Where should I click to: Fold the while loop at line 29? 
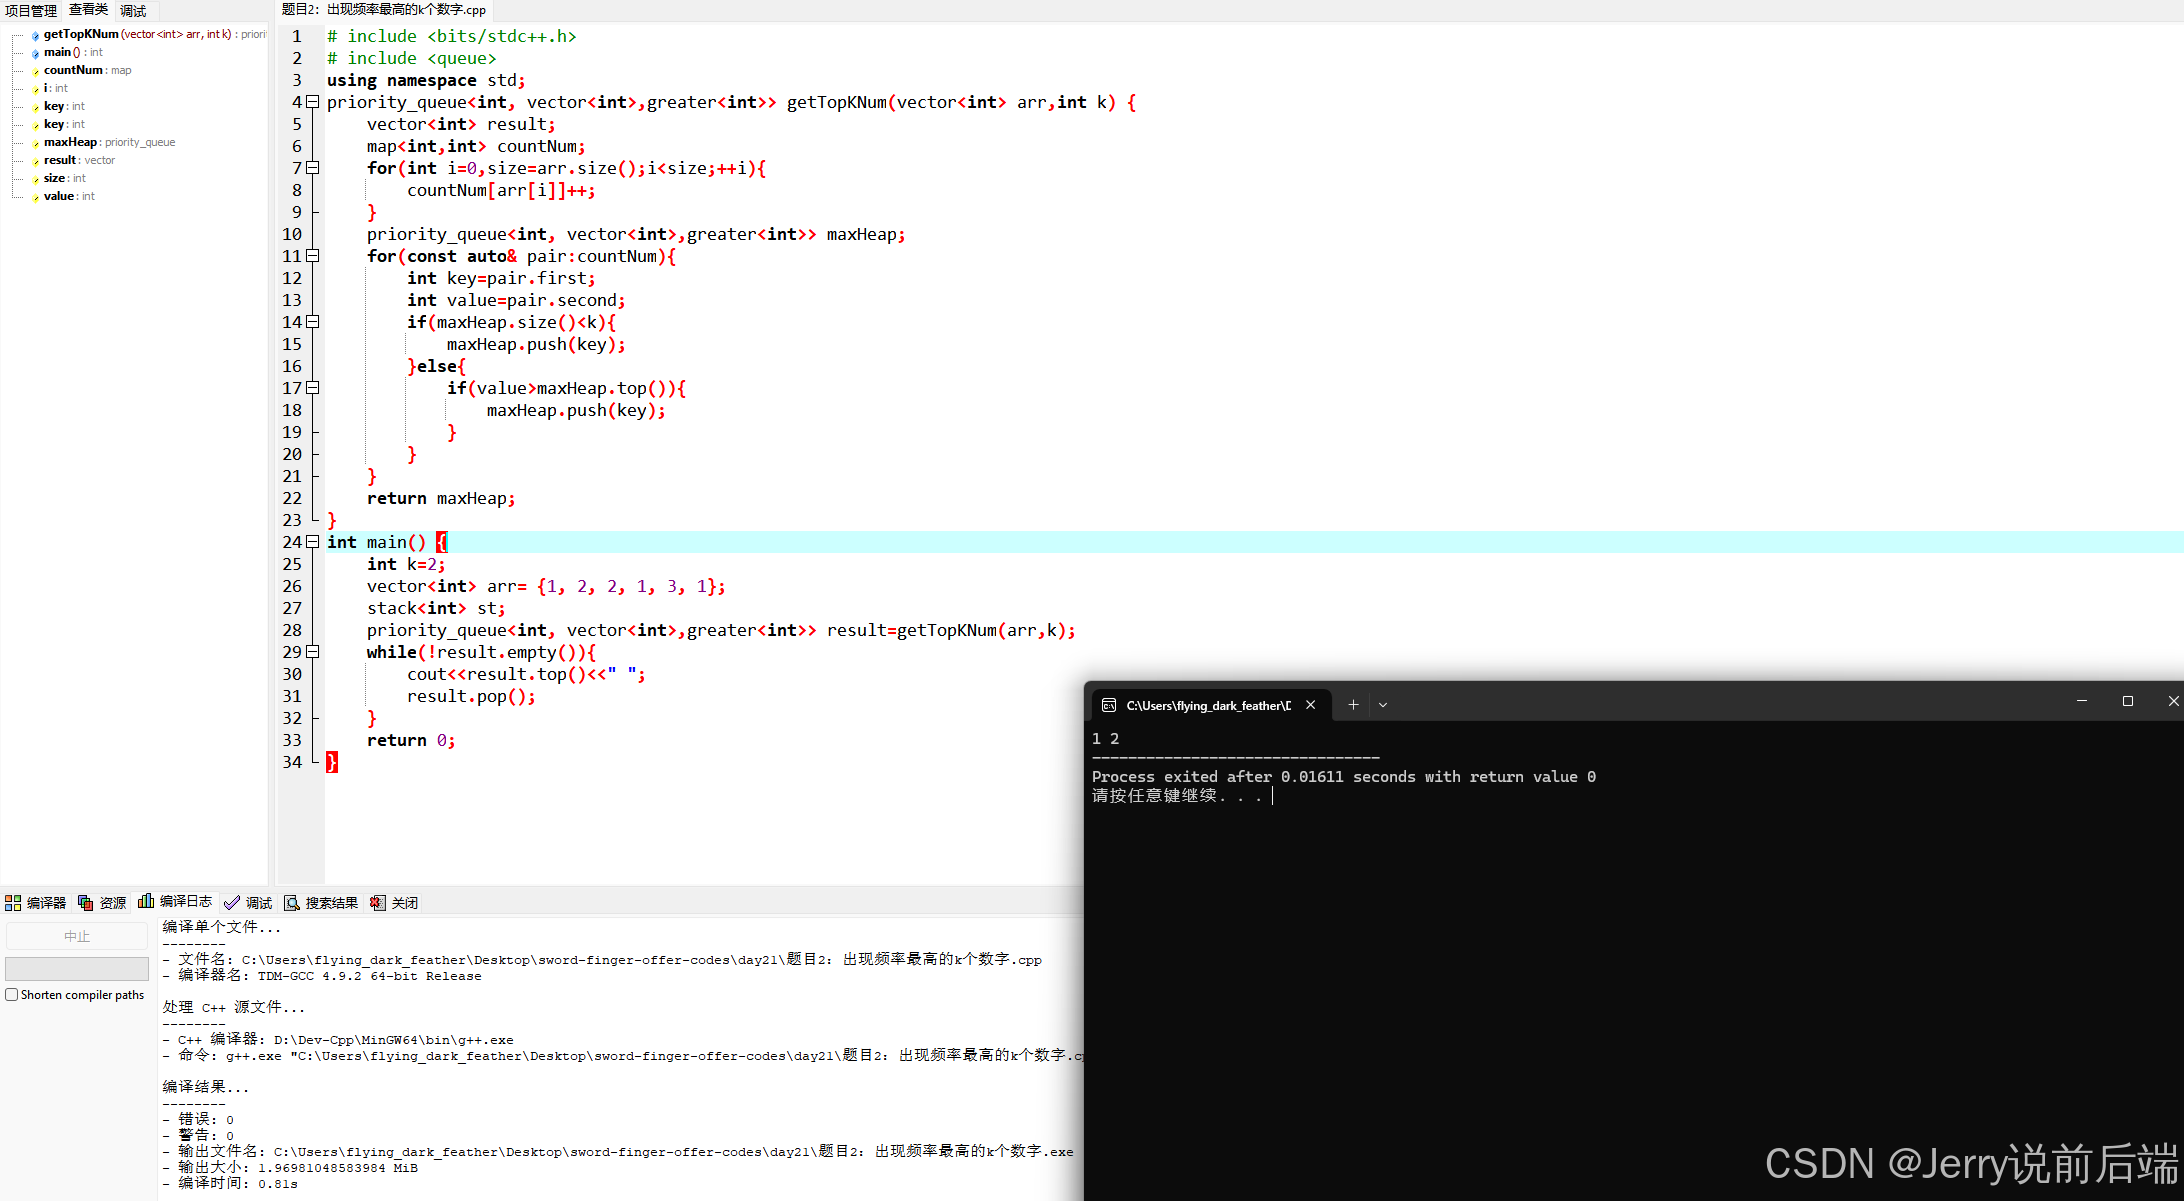[313, 652]
